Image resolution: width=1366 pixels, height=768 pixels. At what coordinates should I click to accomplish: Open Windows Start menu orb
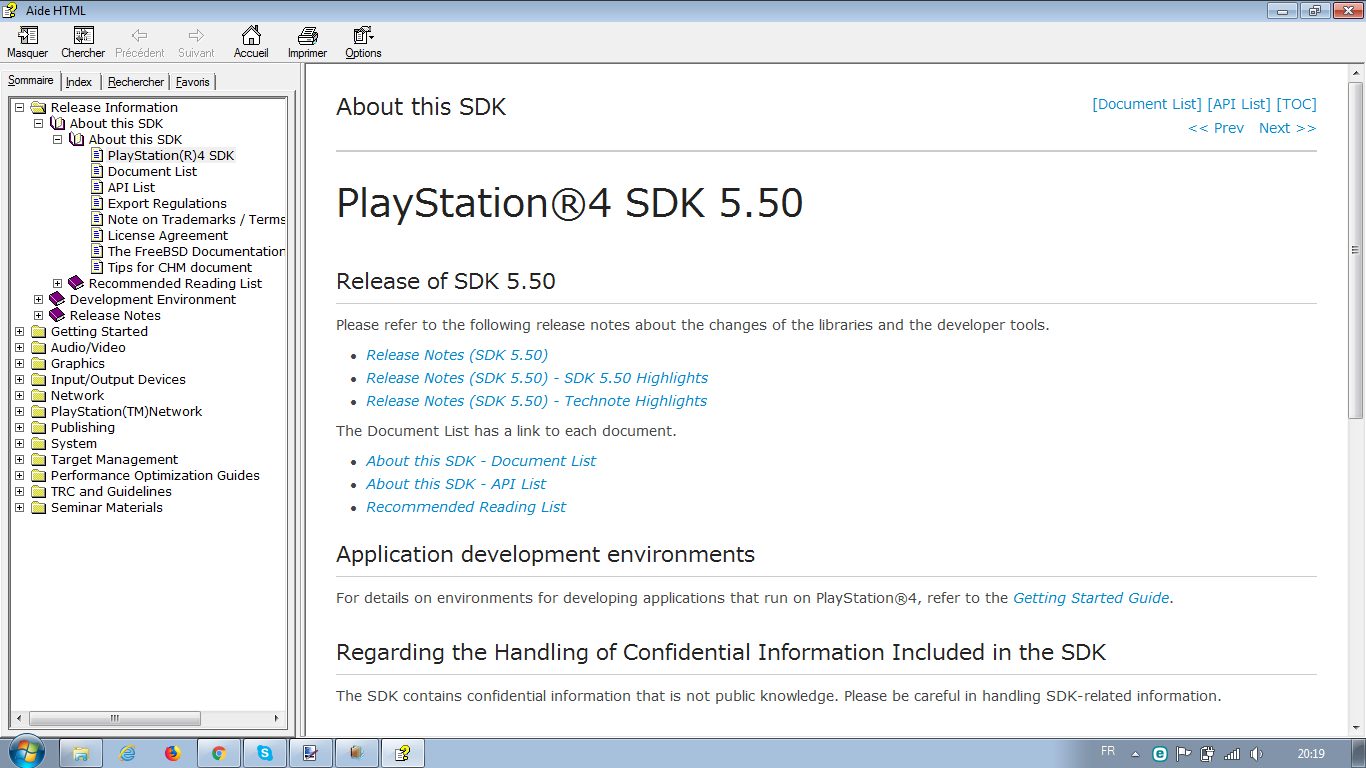coord(26,753)
